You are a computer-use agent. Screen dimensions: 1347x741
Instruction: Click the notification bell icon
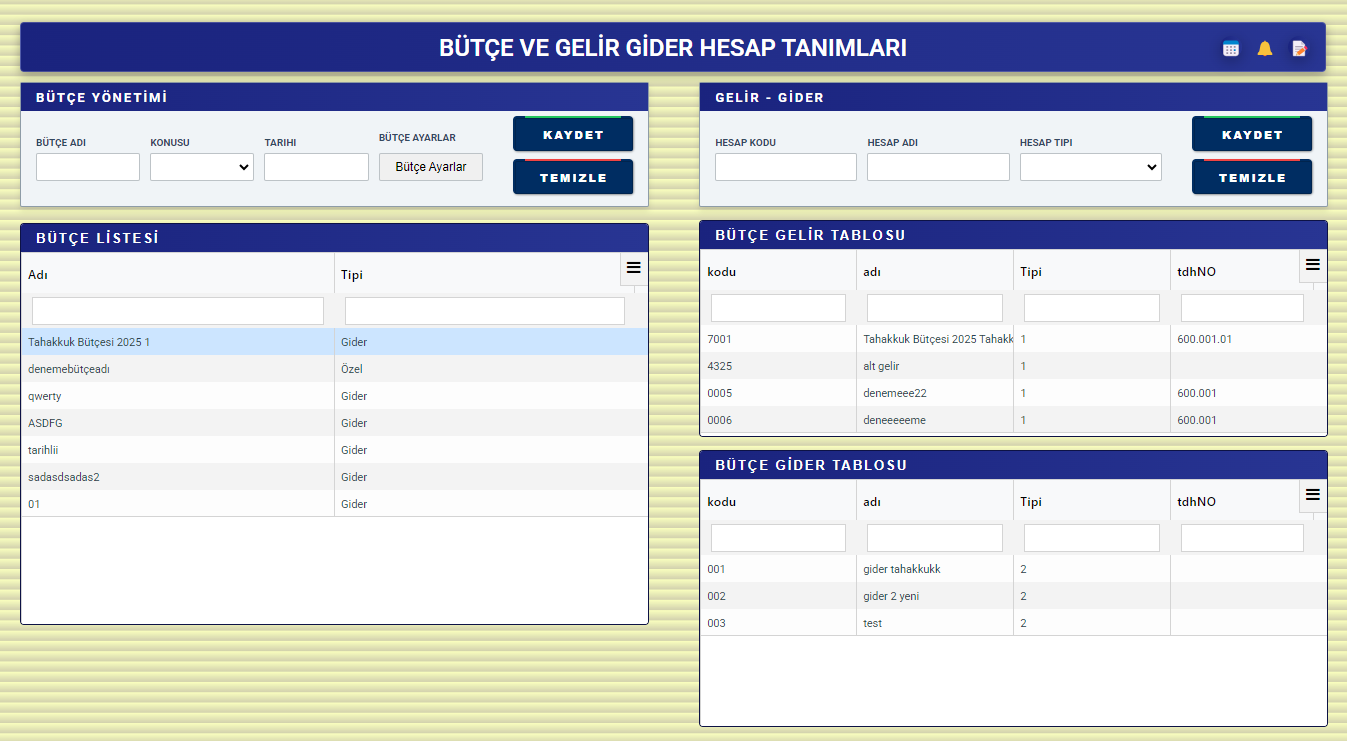pos(1265,48)
